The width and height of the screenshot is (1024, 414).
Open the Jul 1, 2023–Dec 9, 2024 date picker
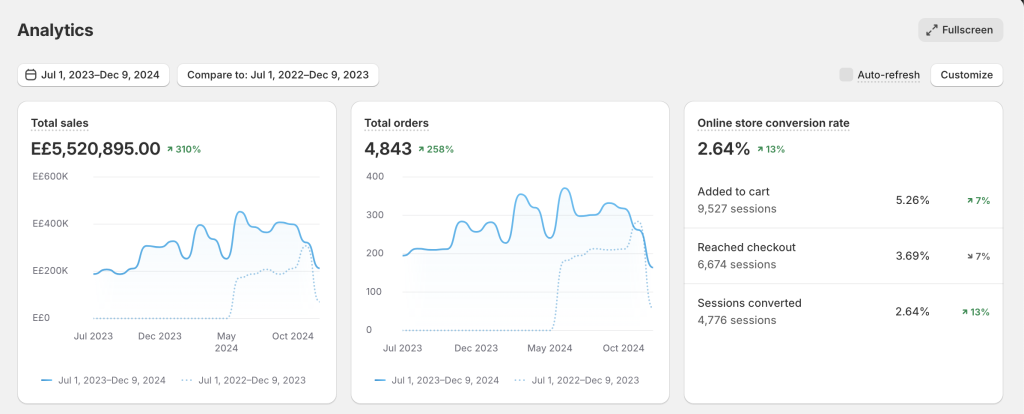point(93,75)
